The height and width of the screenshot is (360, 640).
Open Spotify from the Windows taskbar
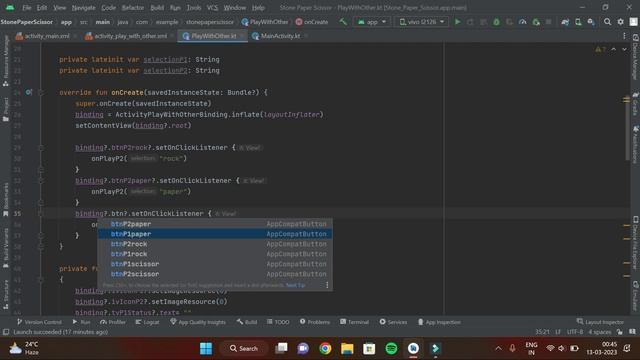coord(391,348)
